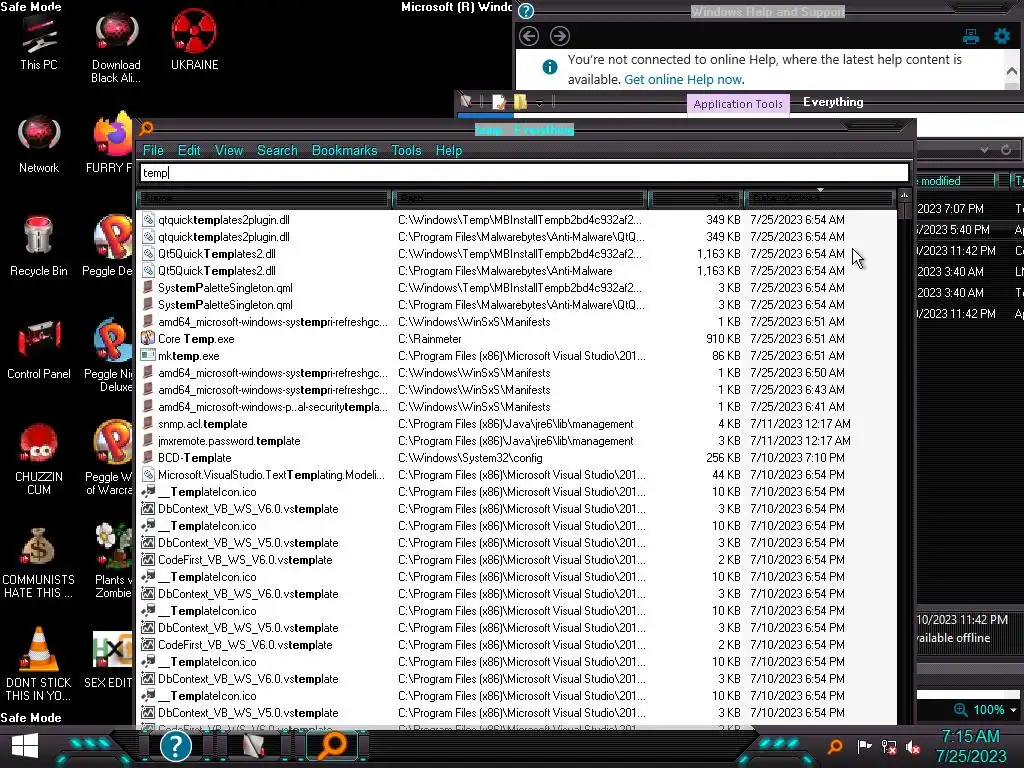Click the info icon in the Help notification
This screenshot has height=768, width=1024.
point(550,67)
